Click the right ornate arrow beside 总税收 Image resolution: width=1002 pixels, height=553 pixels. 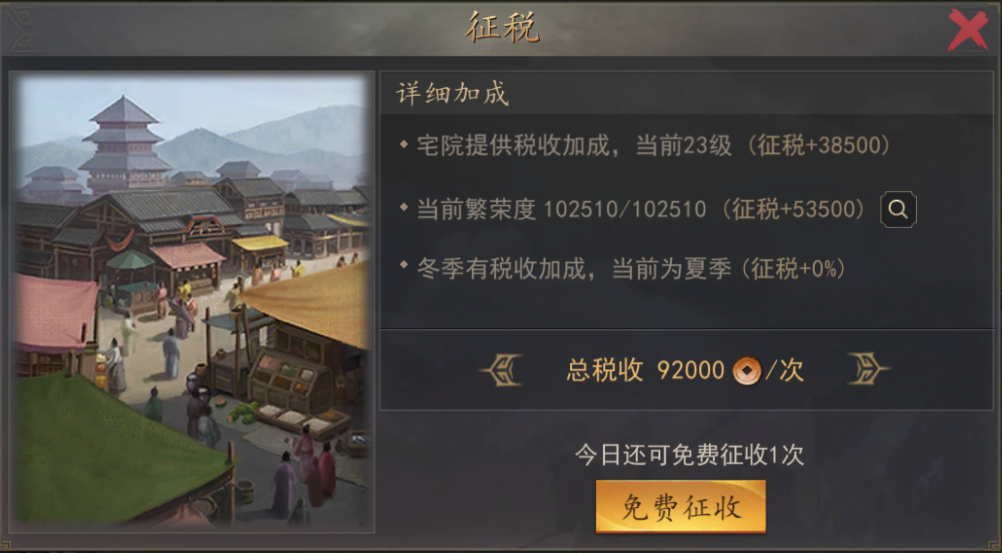click(x=868, y=370)
